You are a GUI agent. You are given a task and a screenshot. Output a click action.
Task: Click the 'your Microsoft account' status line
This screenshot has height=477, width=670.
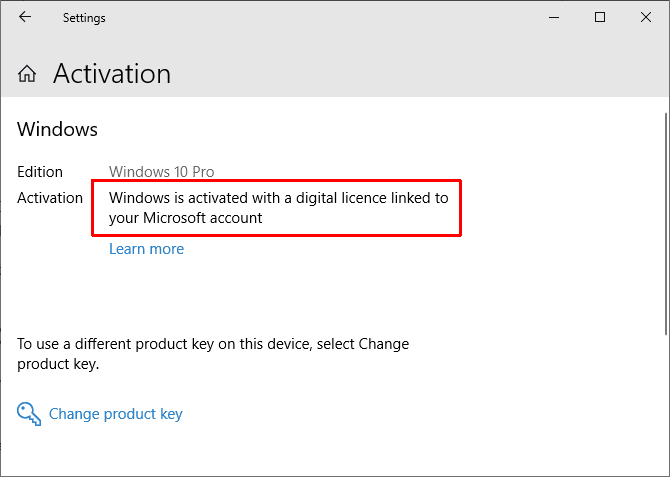[185, 218]
